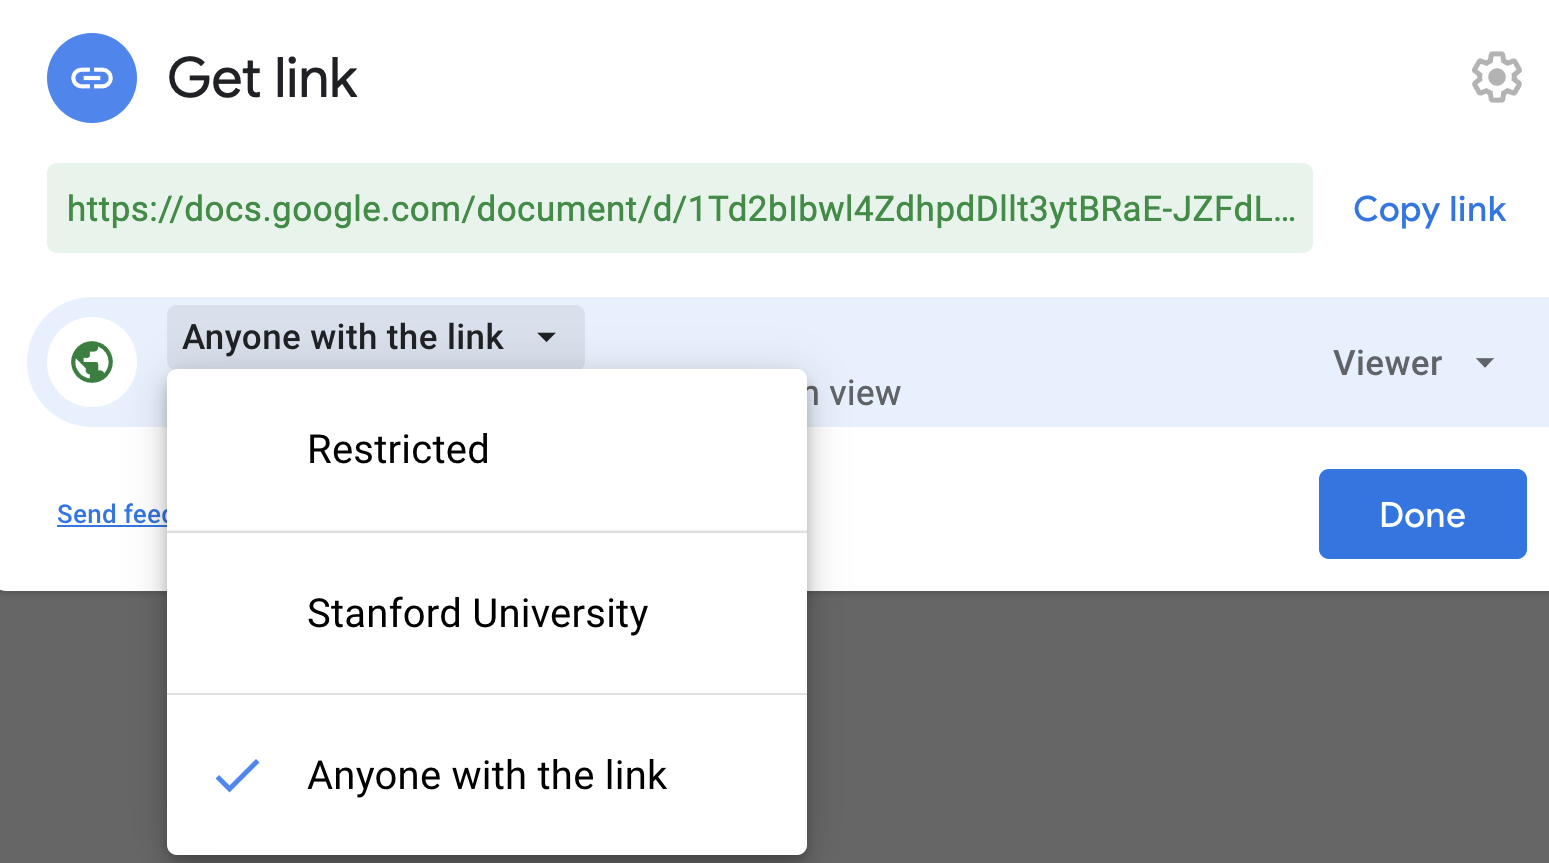Click the blue checkmark in the menu

[238, 776]
